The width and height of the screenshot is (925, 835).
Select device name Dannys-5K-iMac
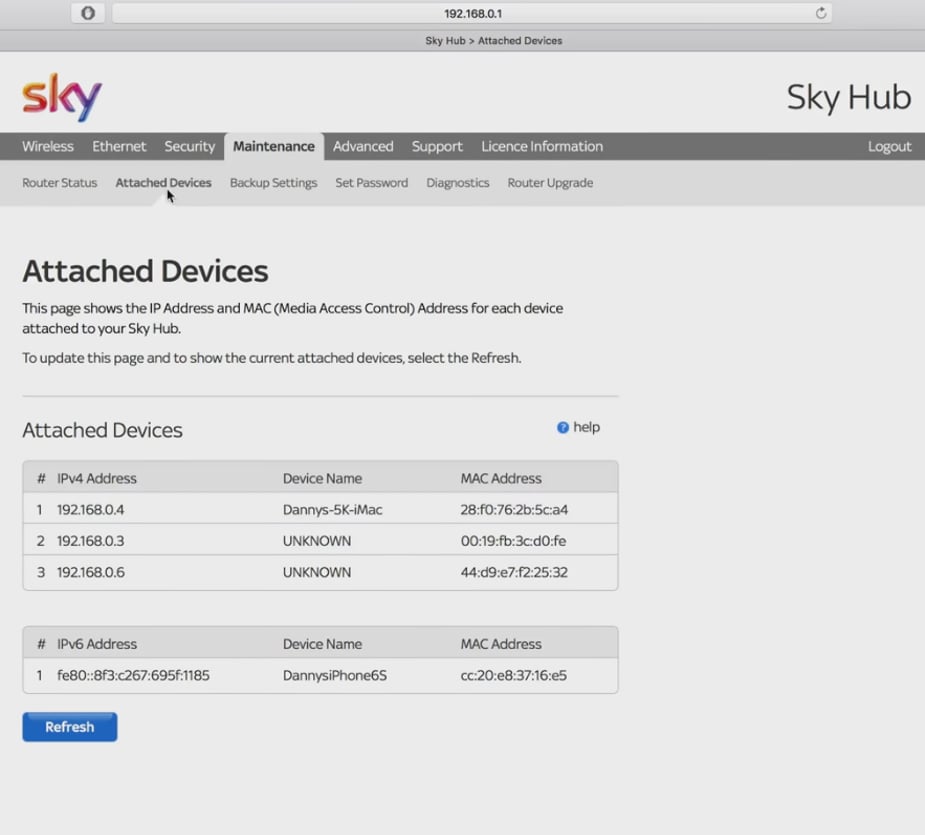tap(333, 510)
